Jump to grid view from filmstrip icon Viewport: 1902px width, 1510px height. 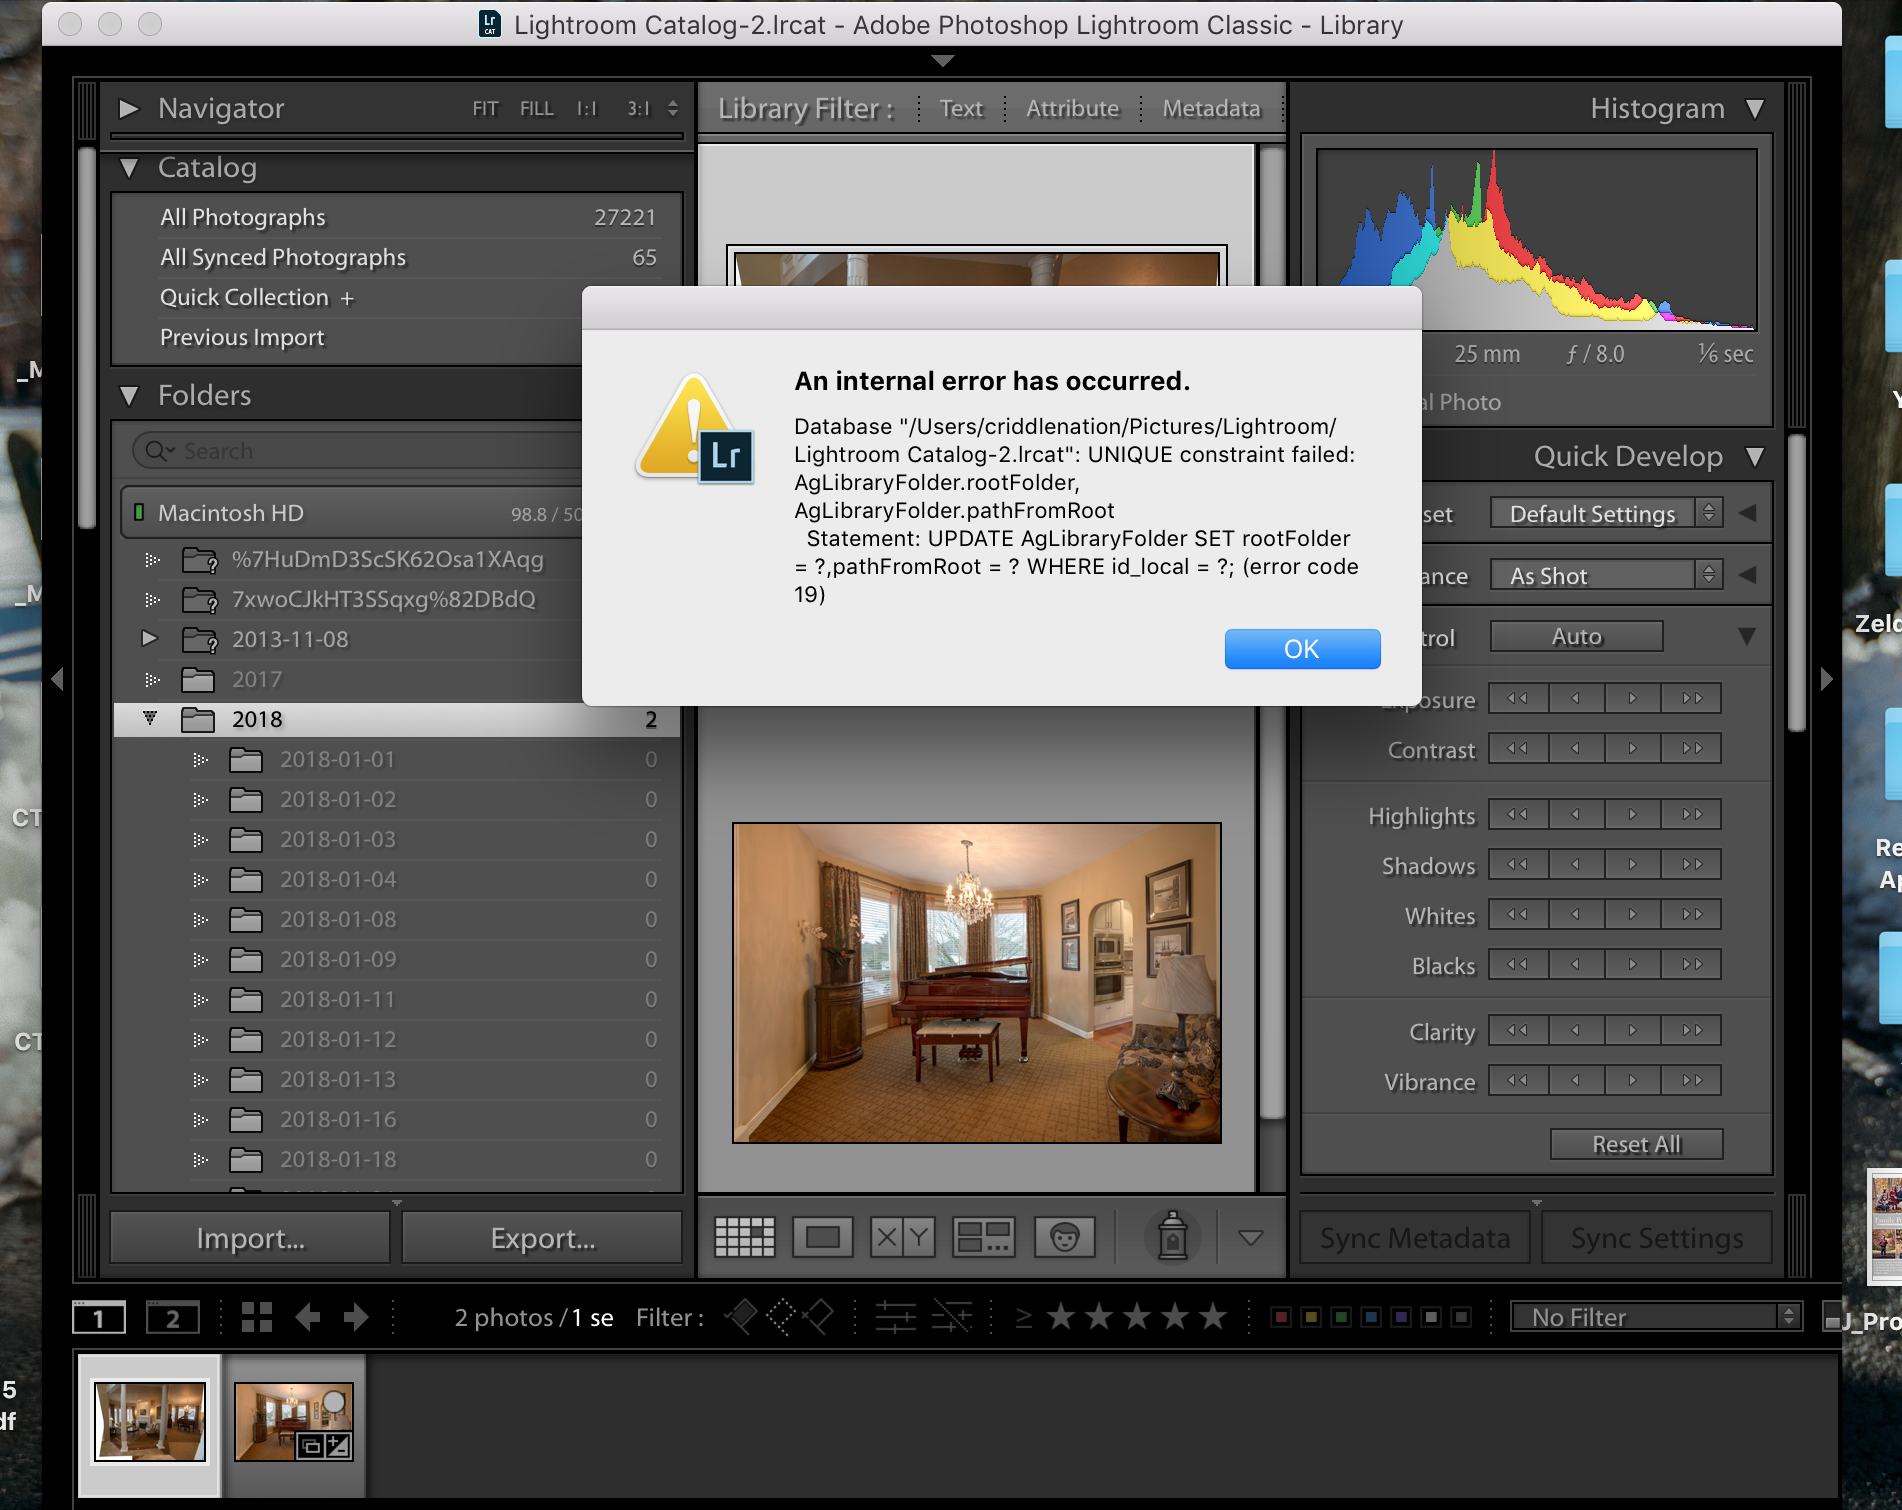point(257,1317)
